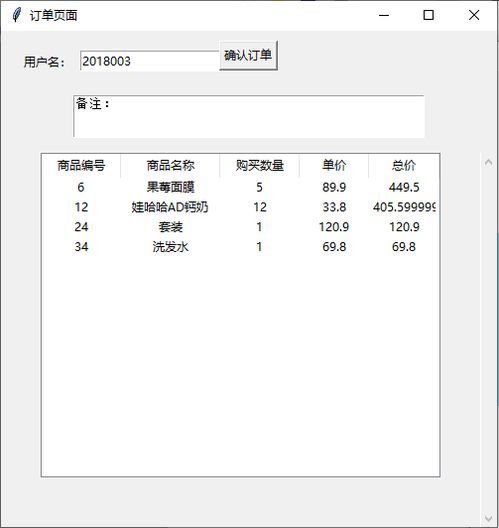499x528 pixels.
Task: Click inside the 备注 text box
Action: click(248, 116)
